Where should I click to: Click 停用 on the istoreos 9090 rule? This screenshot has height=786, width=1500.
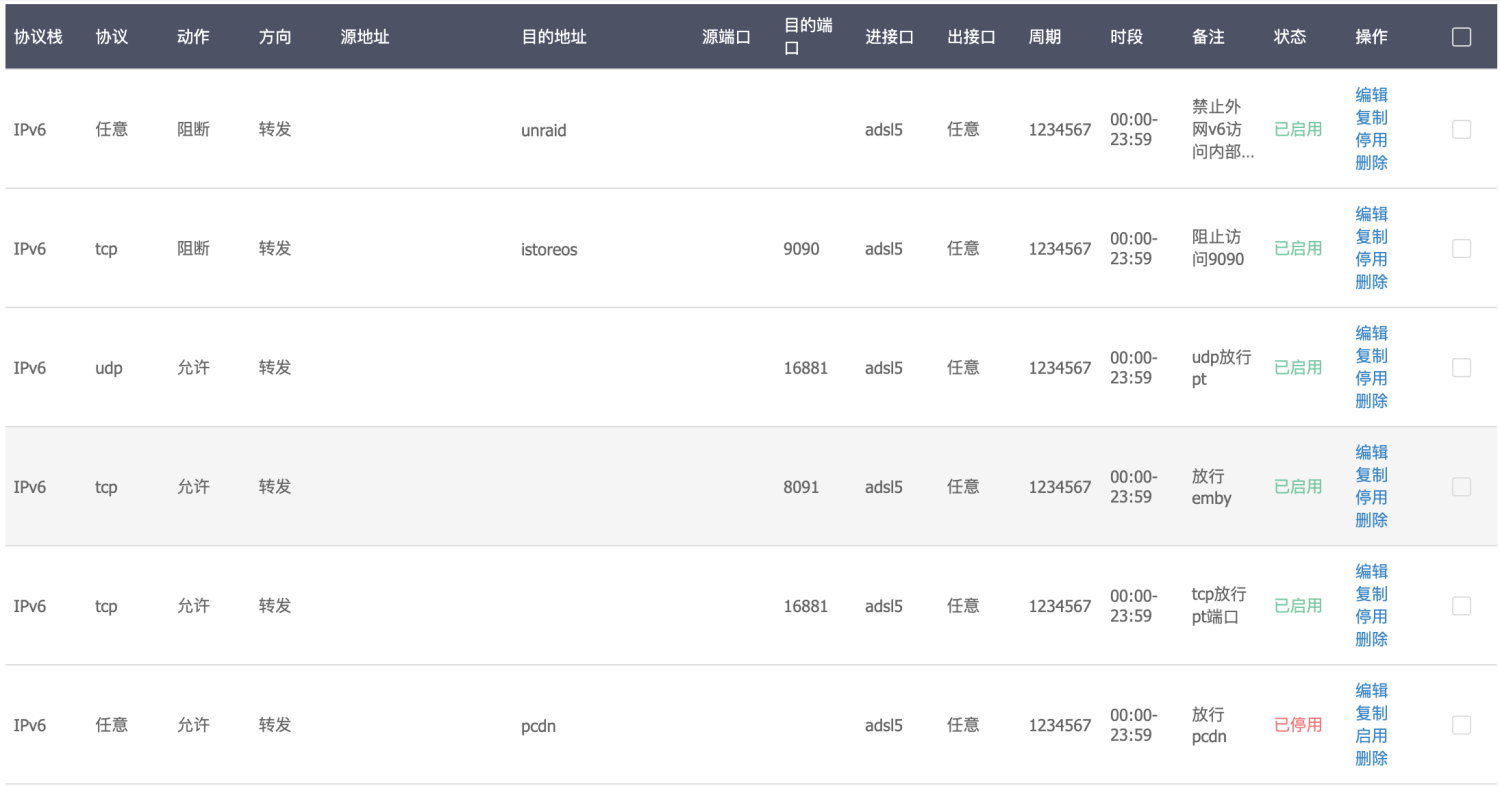tap(1371, 259)
